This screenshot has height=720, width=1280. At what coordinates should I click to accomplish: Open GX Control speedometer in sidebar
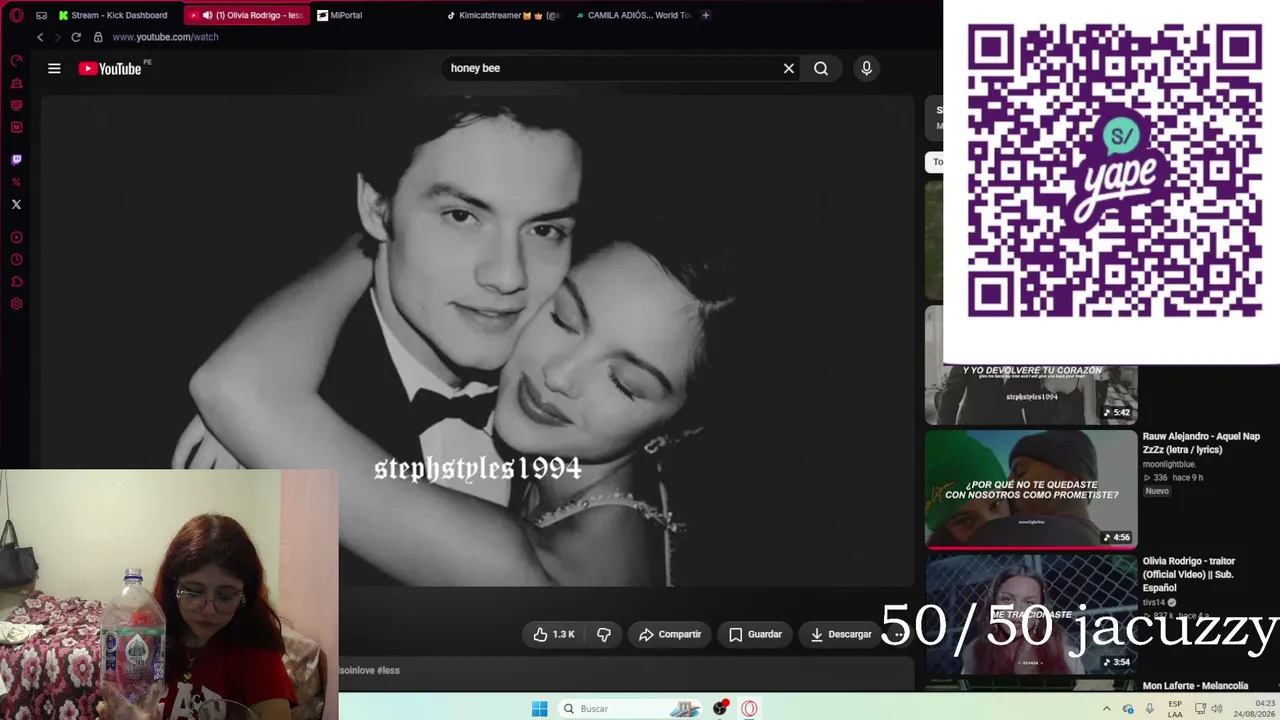pos(16,61)
